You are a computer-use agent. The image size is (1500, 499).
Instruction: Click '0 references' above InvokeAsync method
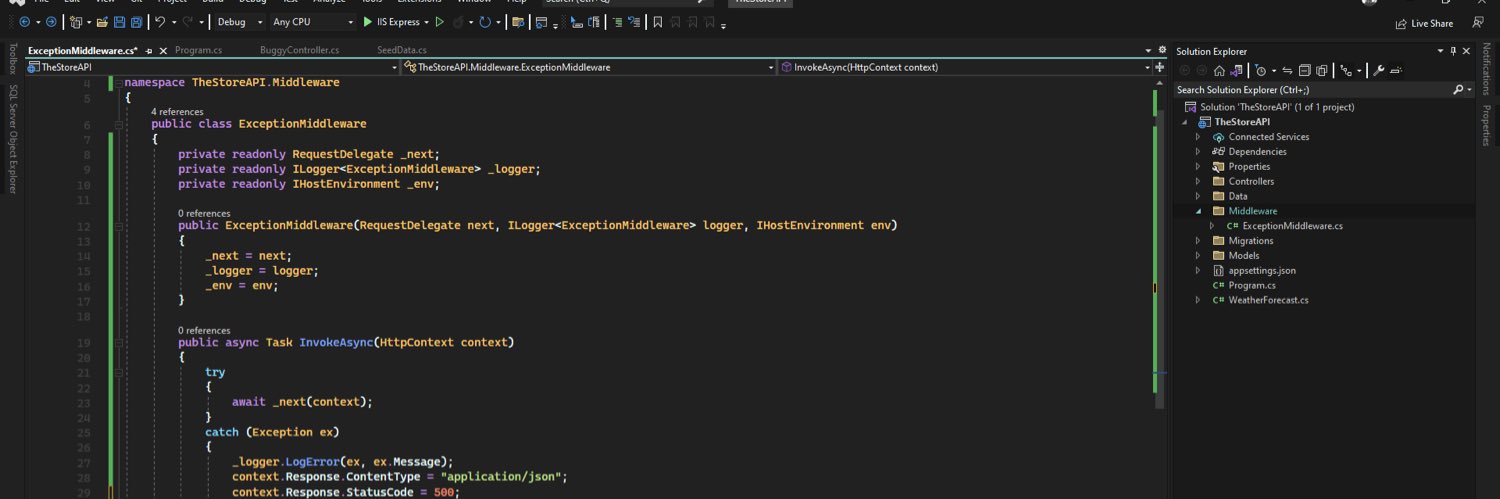(204, 330)
